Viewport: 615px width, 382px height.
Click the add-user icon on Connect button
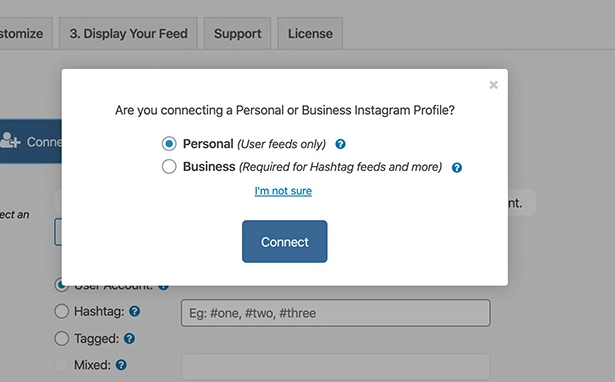[10, 140]
